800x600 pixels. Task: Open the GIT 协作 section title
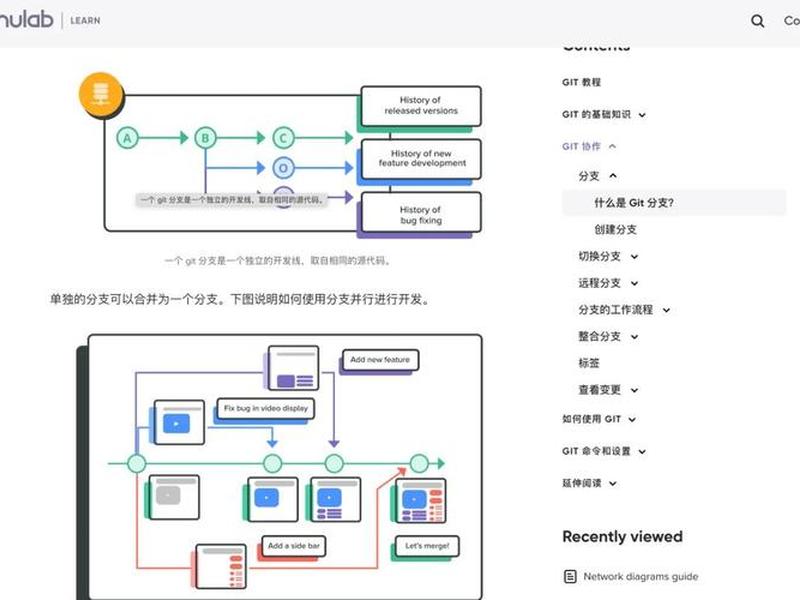581,146
